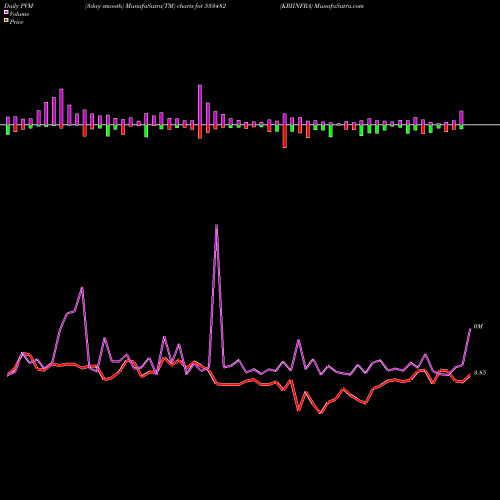Select the 'Price' legend label
The height and width of the screenshot is (500, 500).
pyautogui.click(x=16, y=22)
